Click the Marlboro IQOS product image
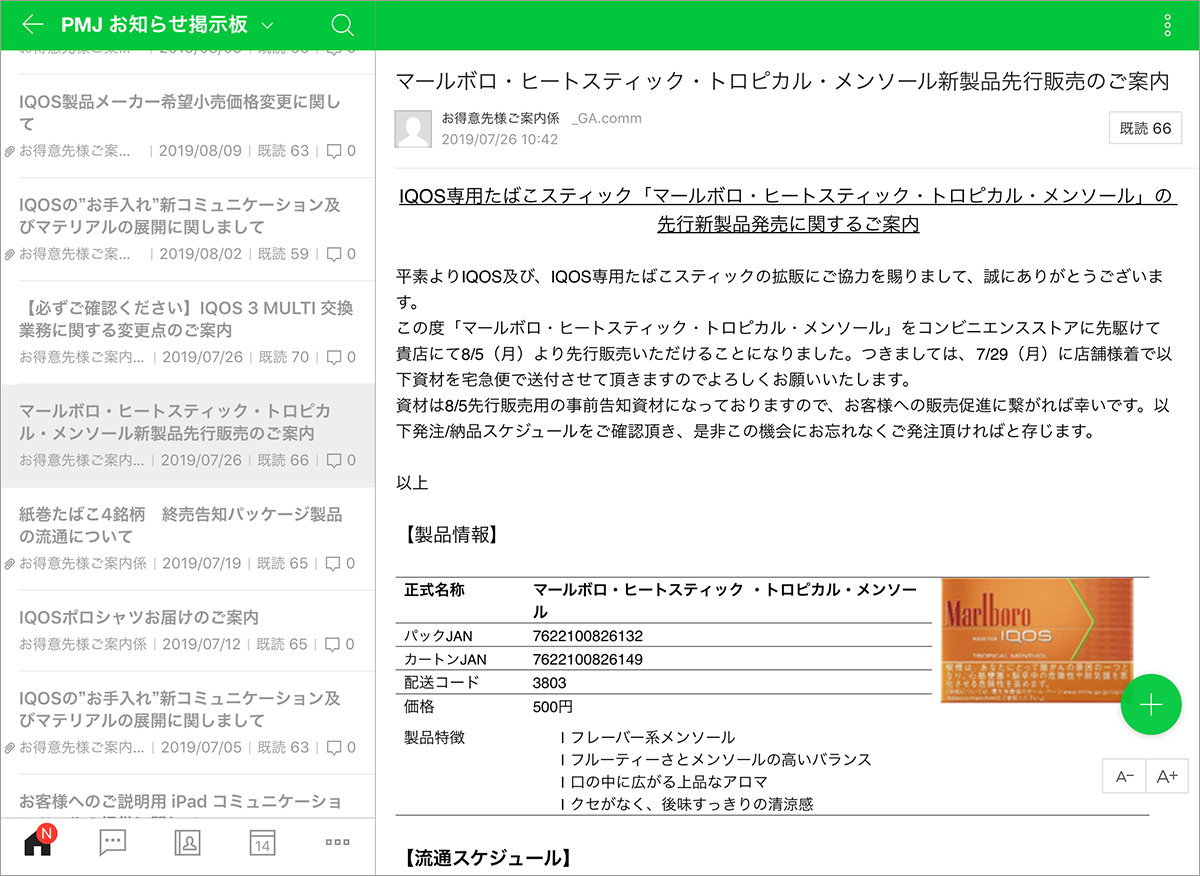The width and height of the screenshot is (1200, 876). (1036, 640)
